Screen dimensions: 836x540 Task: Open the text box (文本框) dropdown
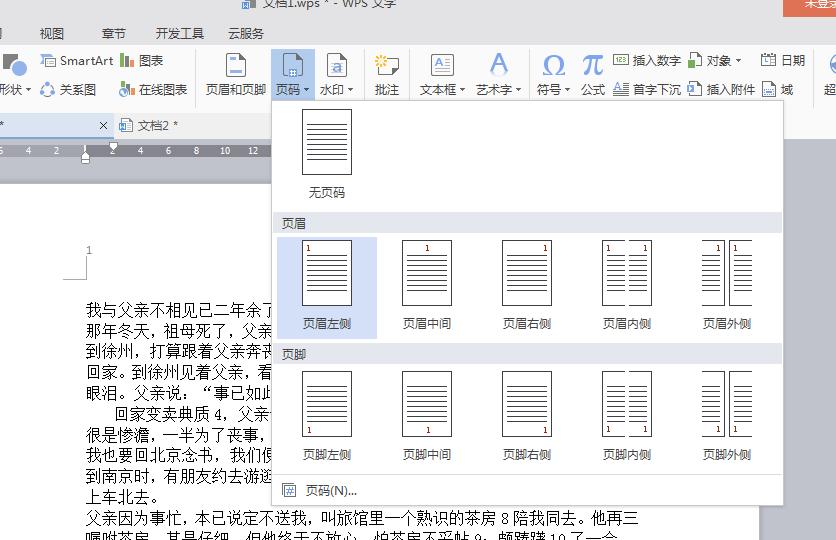(442, 75)
